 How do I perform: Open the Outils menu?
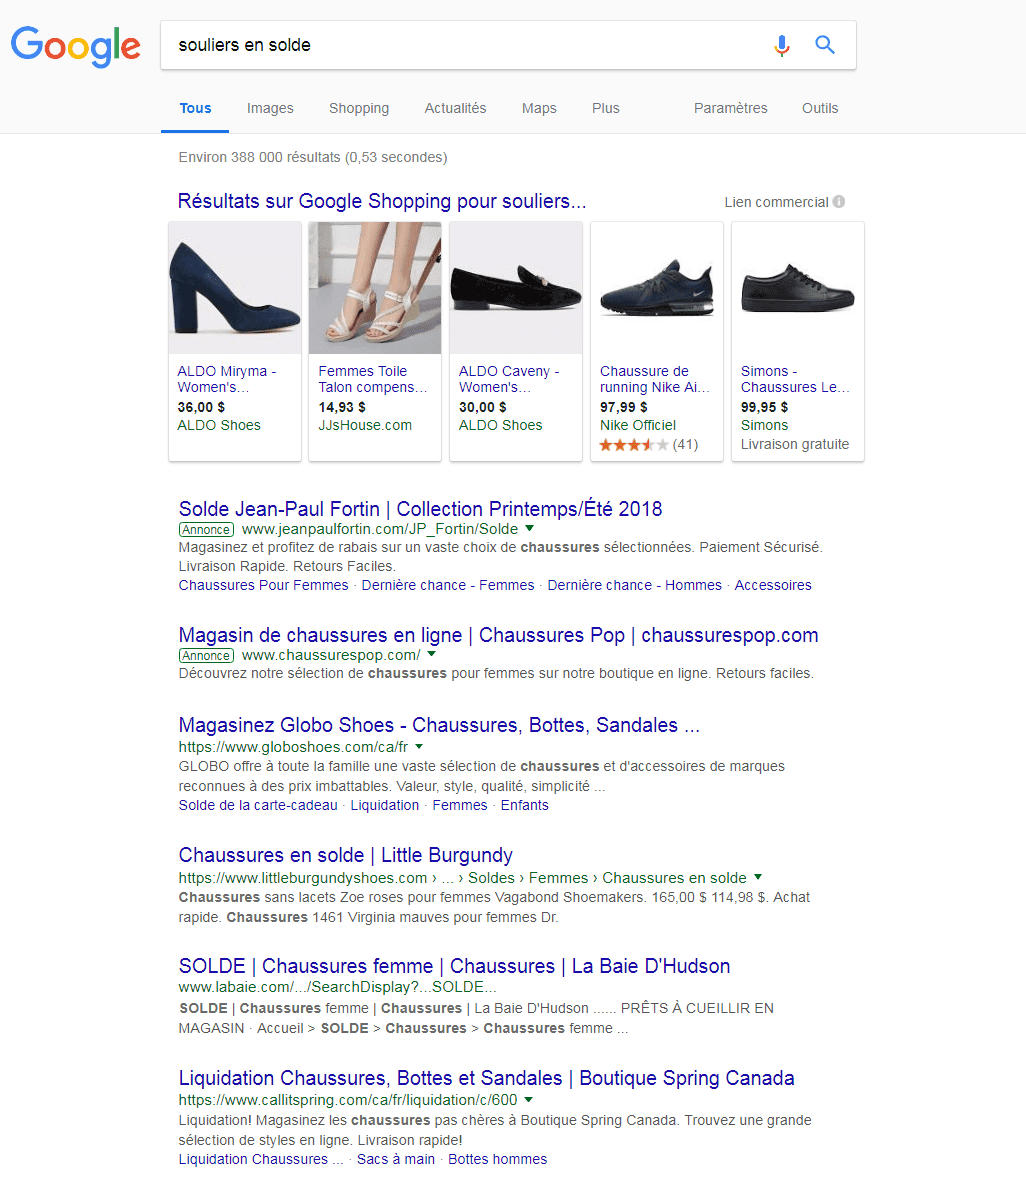point(820,108)
